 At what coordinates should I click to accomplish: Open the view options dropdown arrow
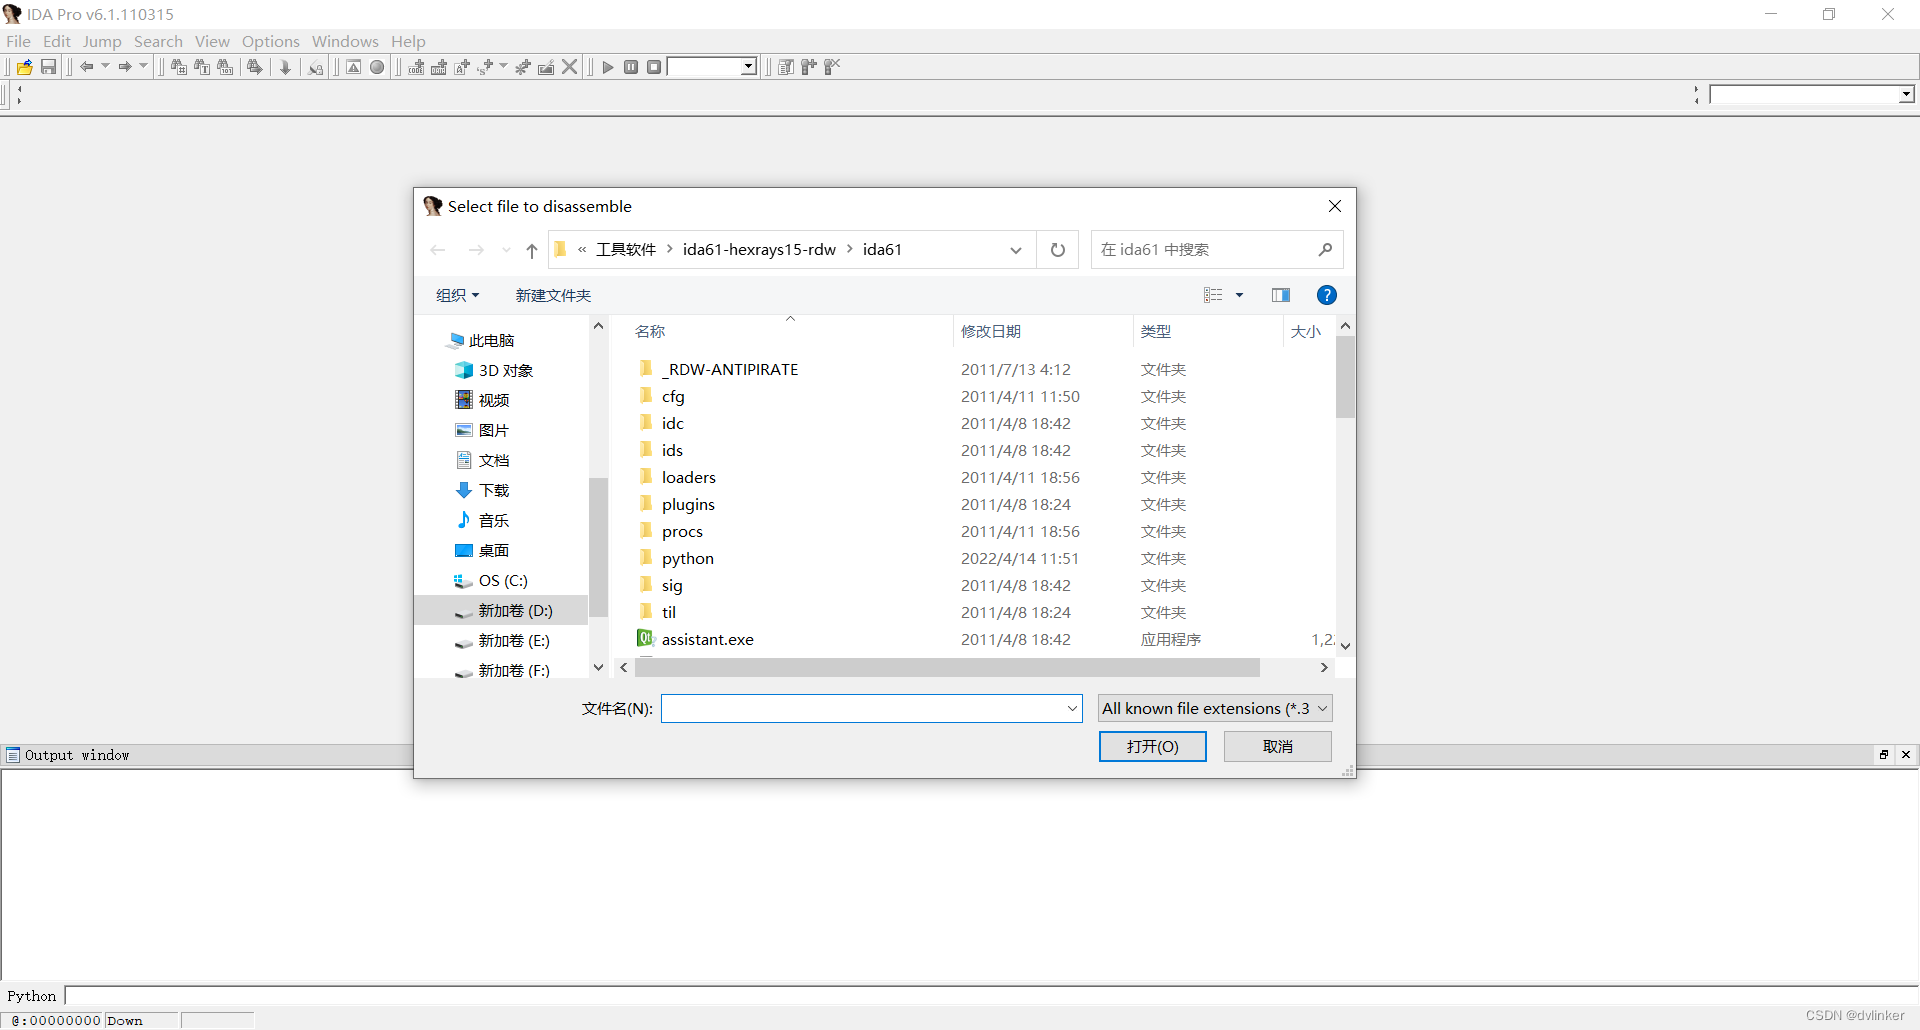click(x=1240, y=295)
